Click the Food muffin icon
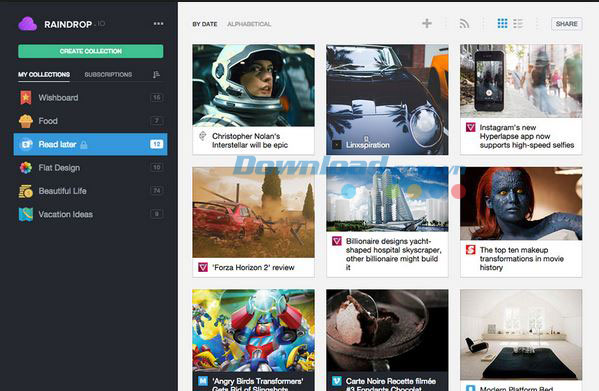The height and width of the screenshot is (391, 599). [26, 121]
